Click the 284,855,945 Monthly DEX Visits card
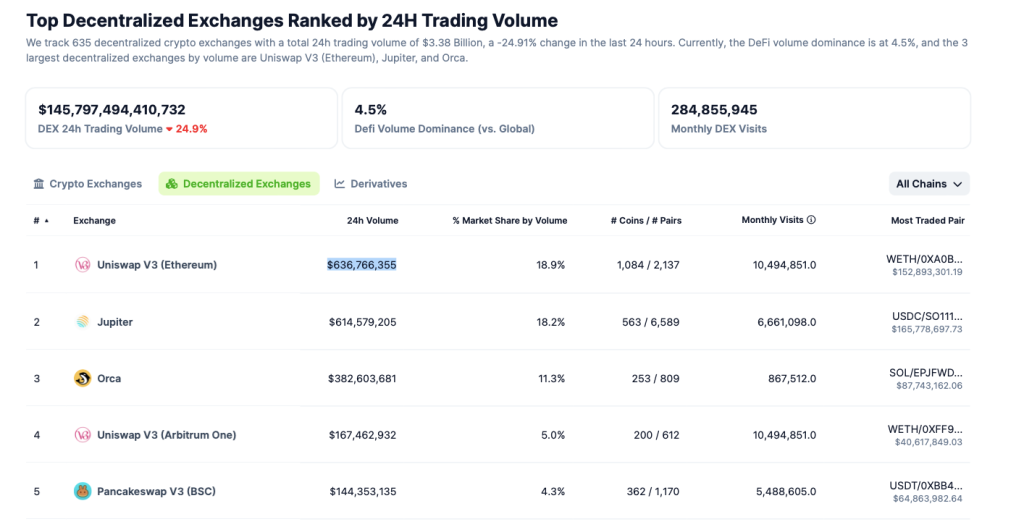This screenshot has height=527, width=1024. coord(814,118)
